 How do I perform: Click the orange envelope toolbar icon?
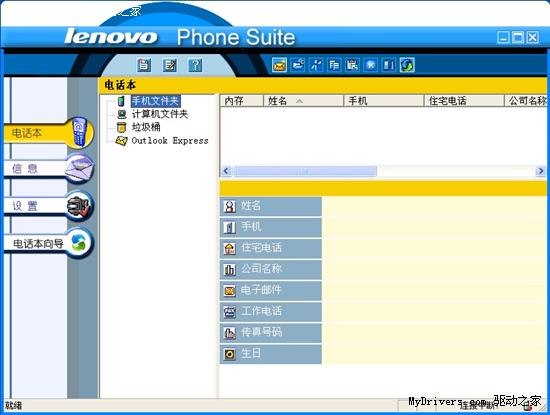pos(280,65)
